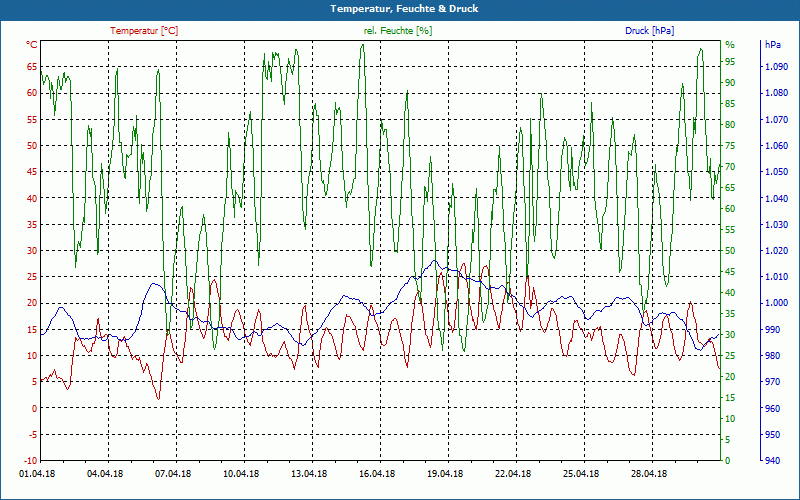The height and width of the screenshot is (500, 800).
Task: Click the '65' temperature axis value
Action: pyautogui.click(x=32, y=66)
